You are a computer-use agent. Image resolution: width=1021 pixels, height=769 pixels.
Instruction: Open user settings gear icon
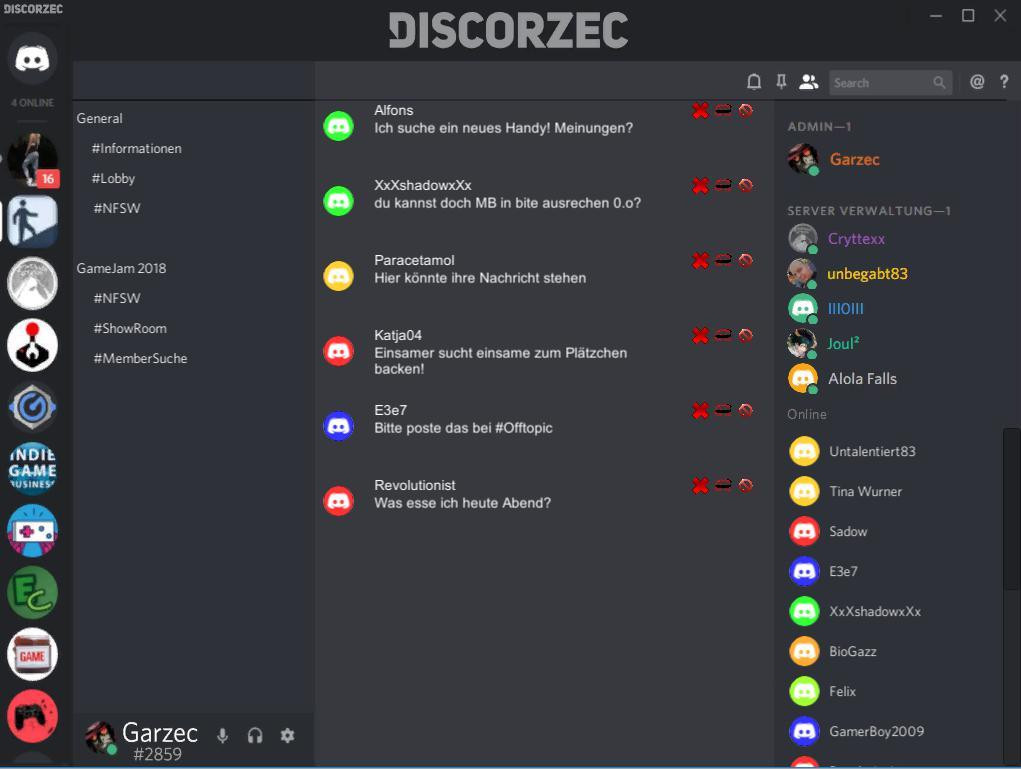(287, 736)
